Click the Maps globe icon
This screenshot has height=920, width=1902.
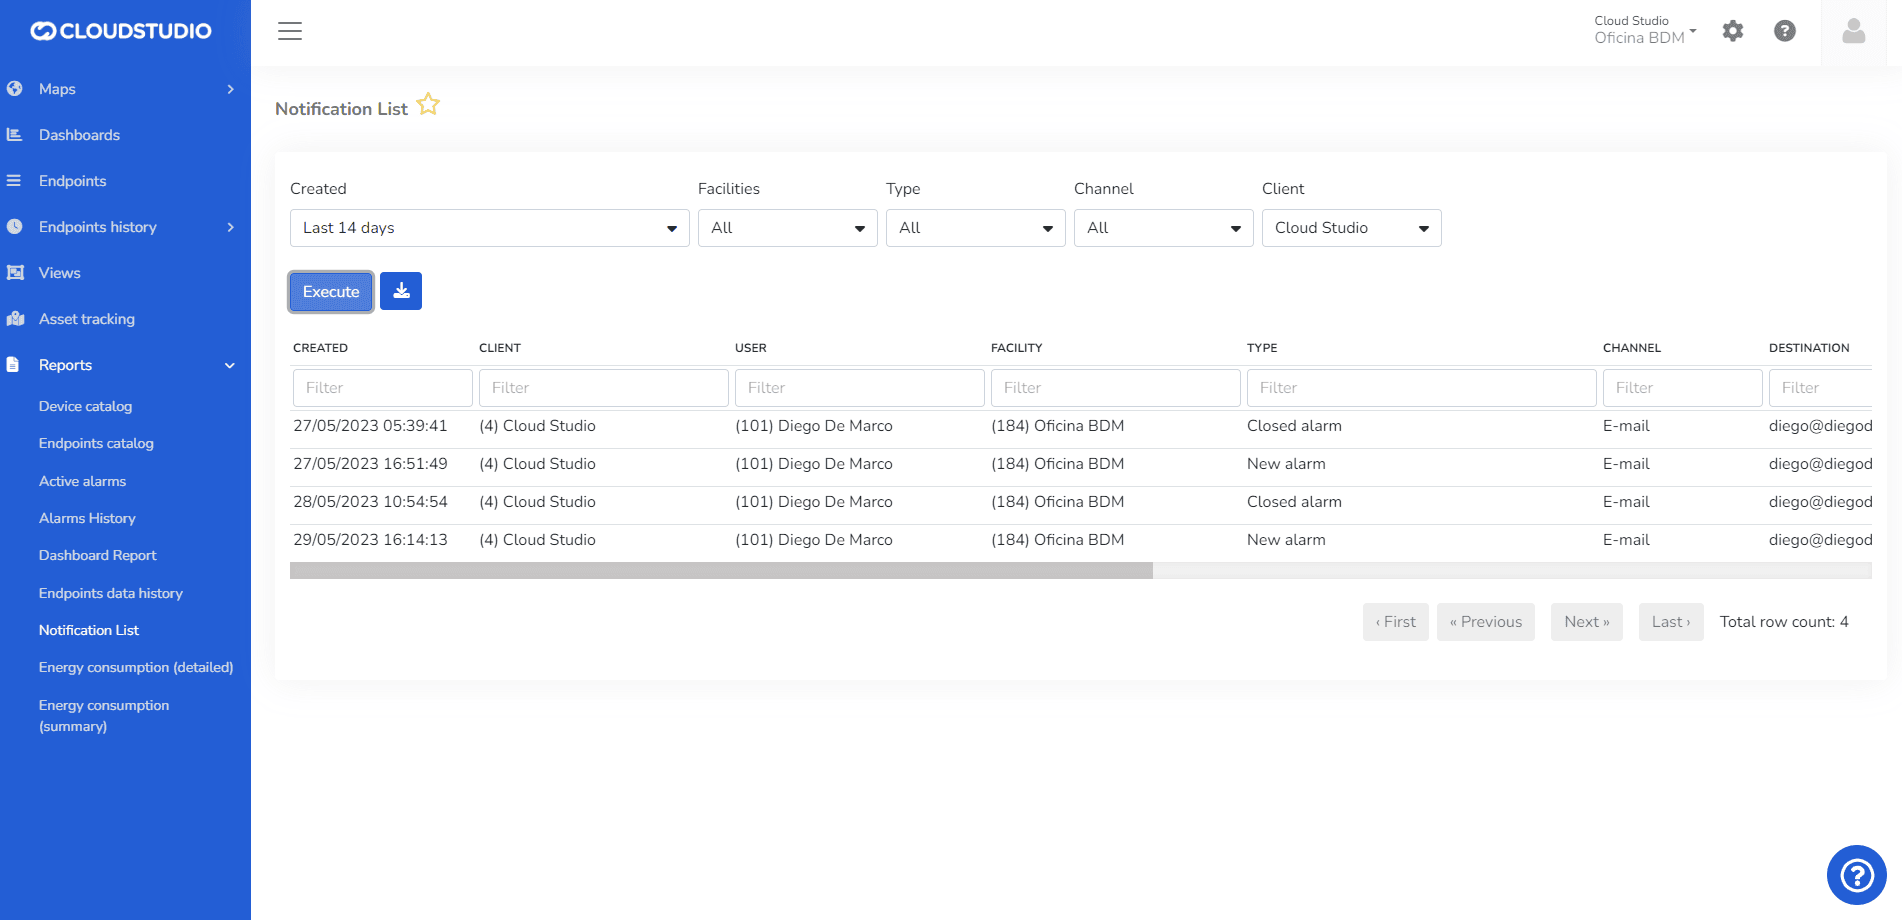15,89
